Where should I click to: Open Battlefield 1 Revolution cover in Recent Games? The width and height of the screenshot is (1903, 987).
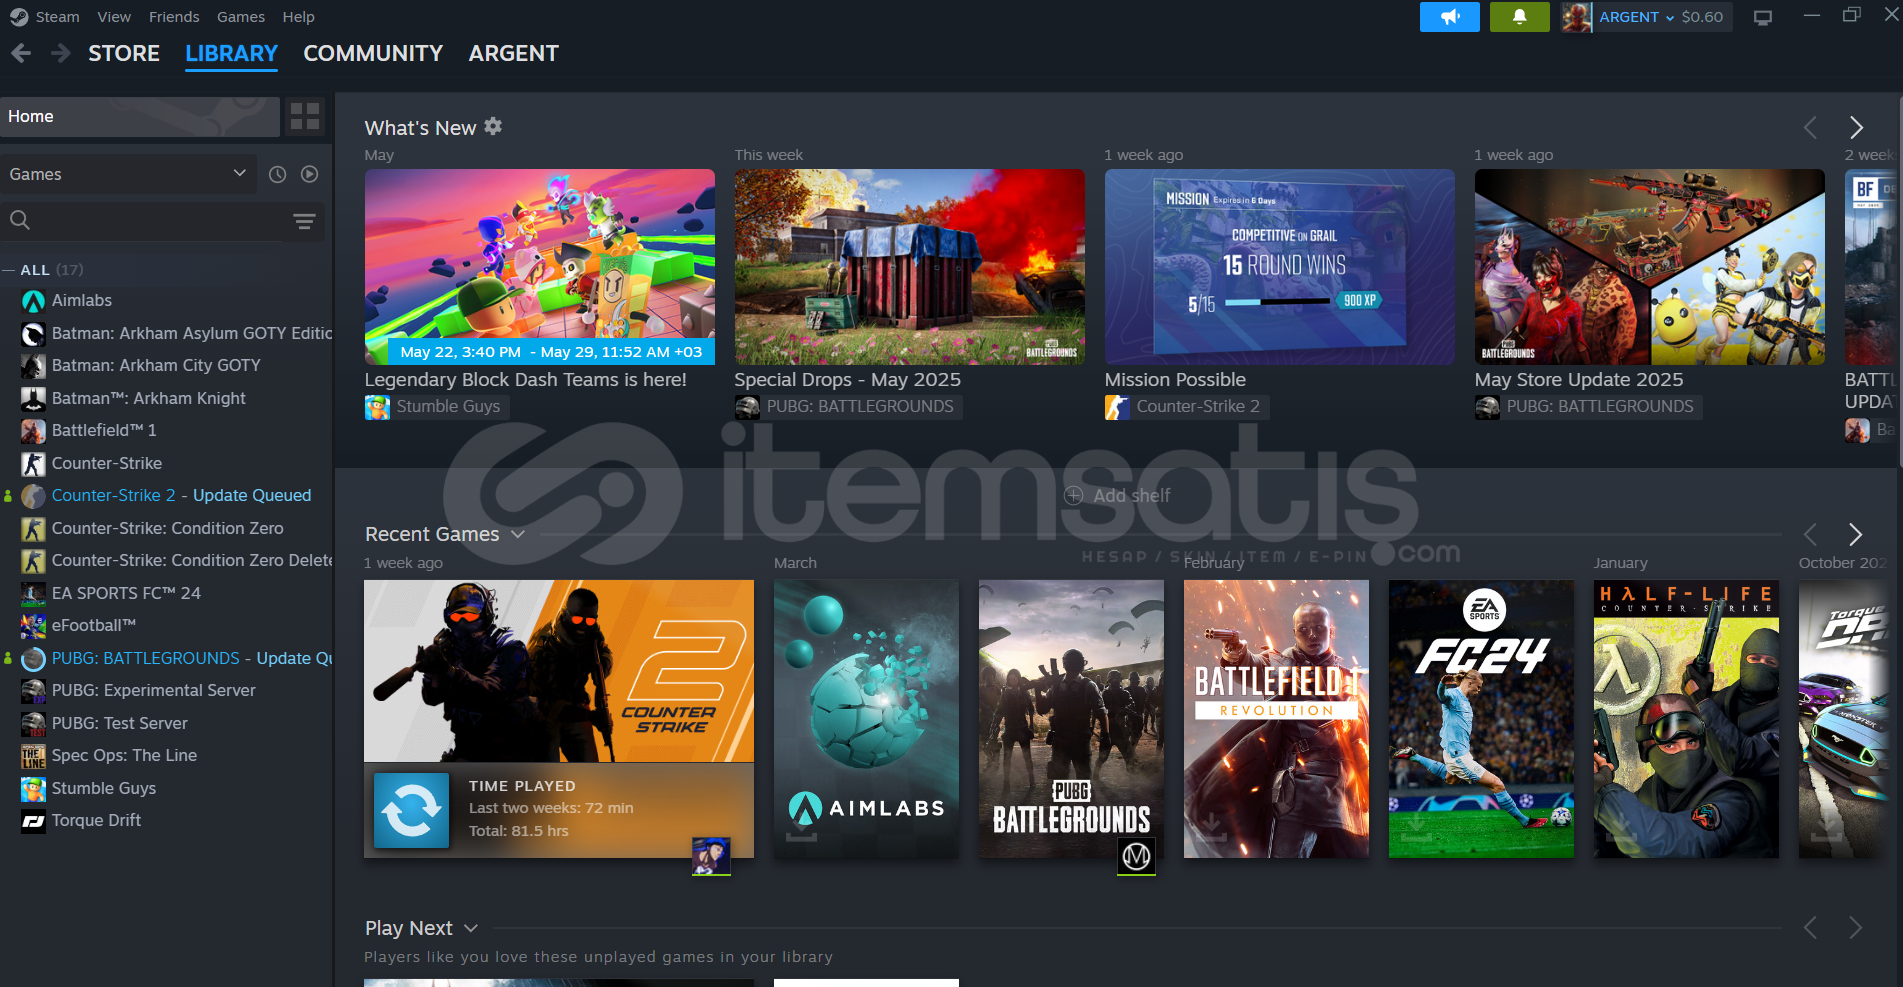tap(1276, 719)
